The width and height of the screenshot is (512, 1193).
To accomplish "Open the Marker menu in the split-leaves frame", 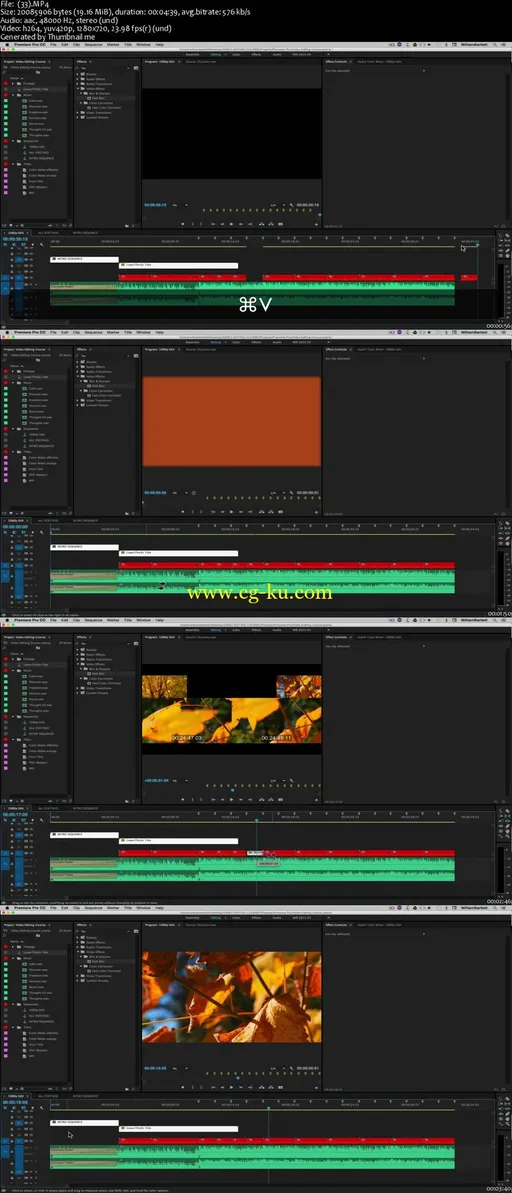I will pyautogui.click(x=113, y=619).
